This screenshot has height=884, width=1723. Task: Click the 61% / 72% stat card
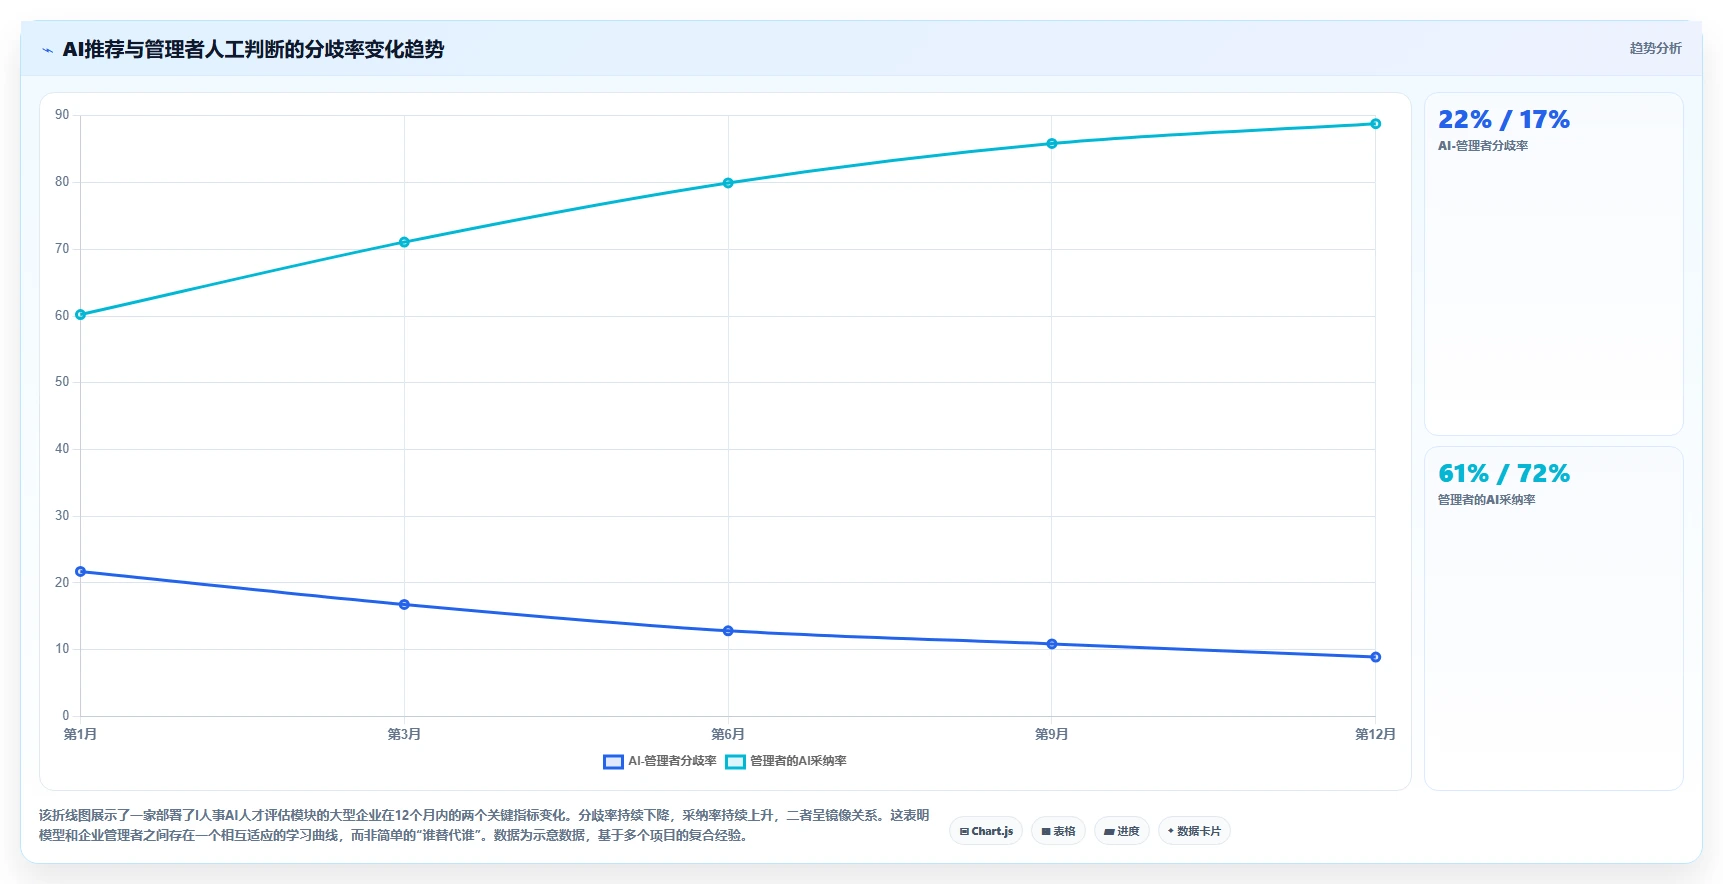[x=1554, y=618]
